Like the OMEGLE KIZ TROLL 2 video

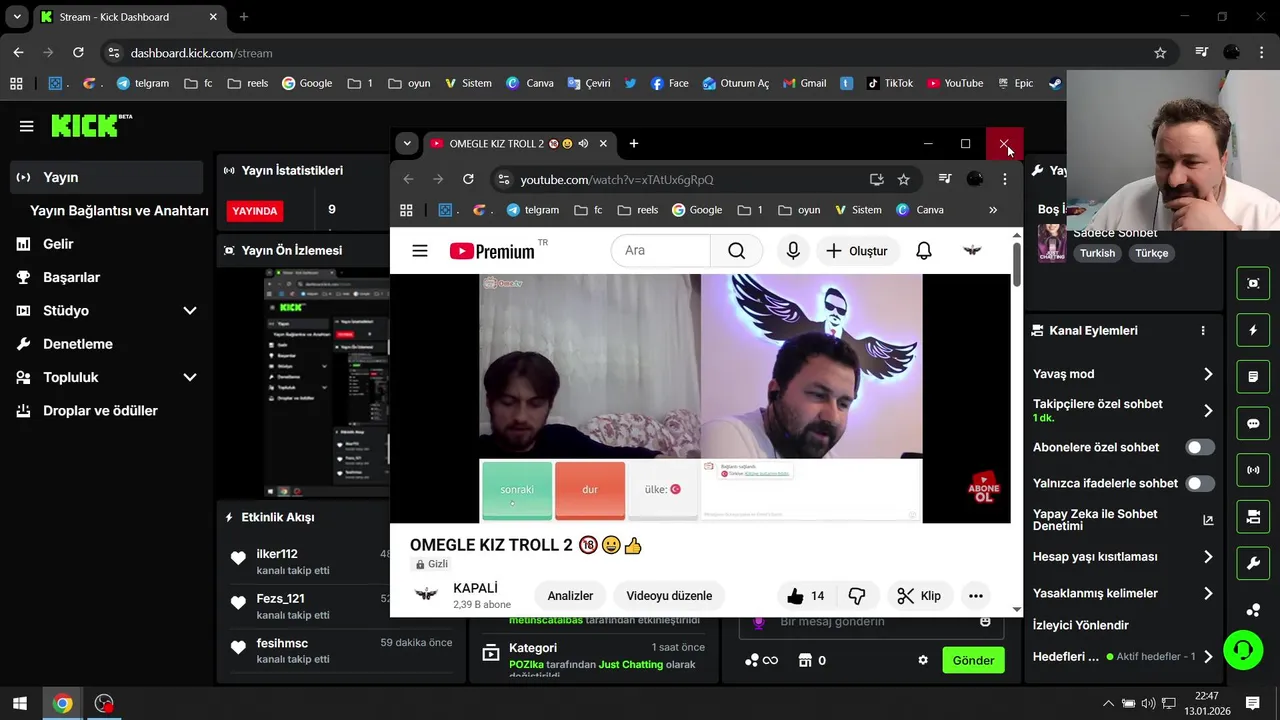point(806,596)
